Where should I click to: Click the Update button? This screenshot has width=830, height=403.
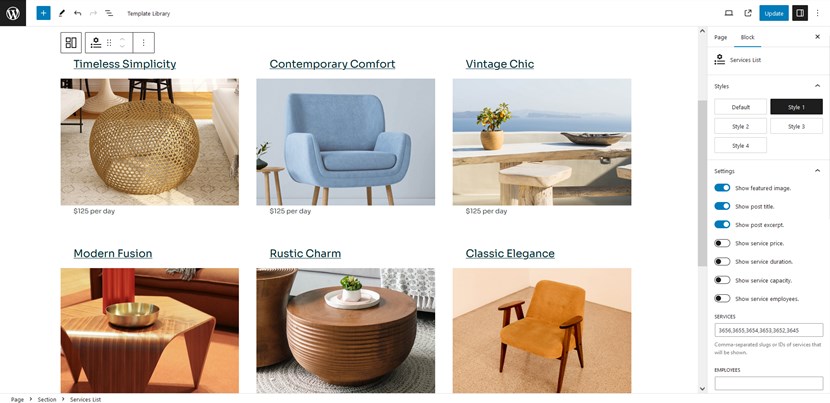(x=774, y=13)
